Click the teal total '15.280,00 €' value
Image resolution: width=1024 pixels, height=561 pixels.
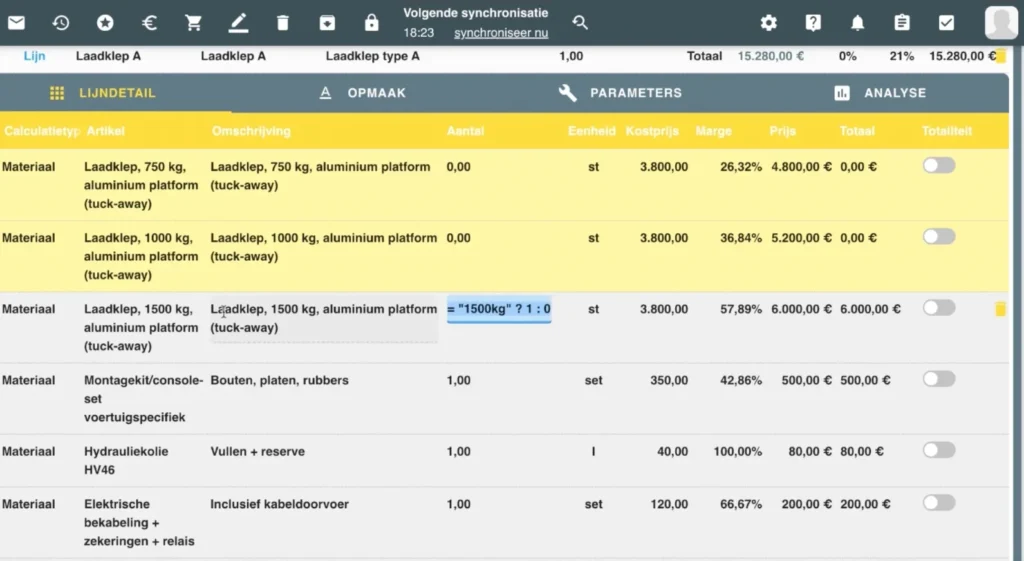pos(771,56)
